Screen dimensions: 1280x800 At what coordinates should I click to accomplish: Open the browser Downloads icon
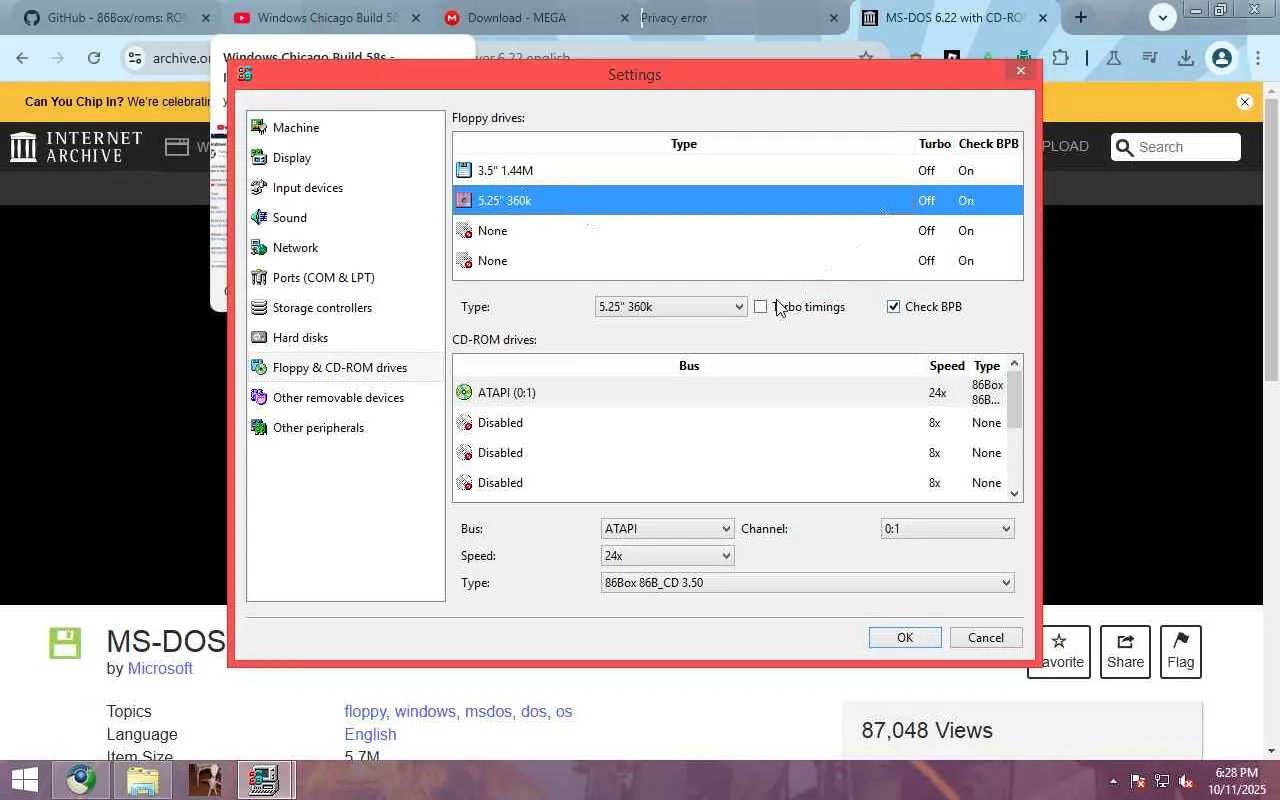[x=1186, y=58]
